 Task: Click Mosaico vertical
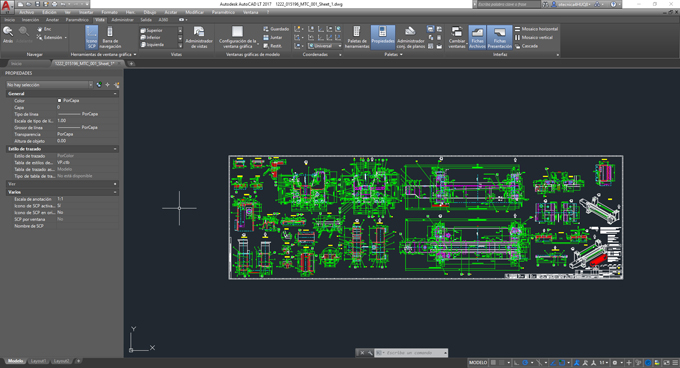pos(533,37)
